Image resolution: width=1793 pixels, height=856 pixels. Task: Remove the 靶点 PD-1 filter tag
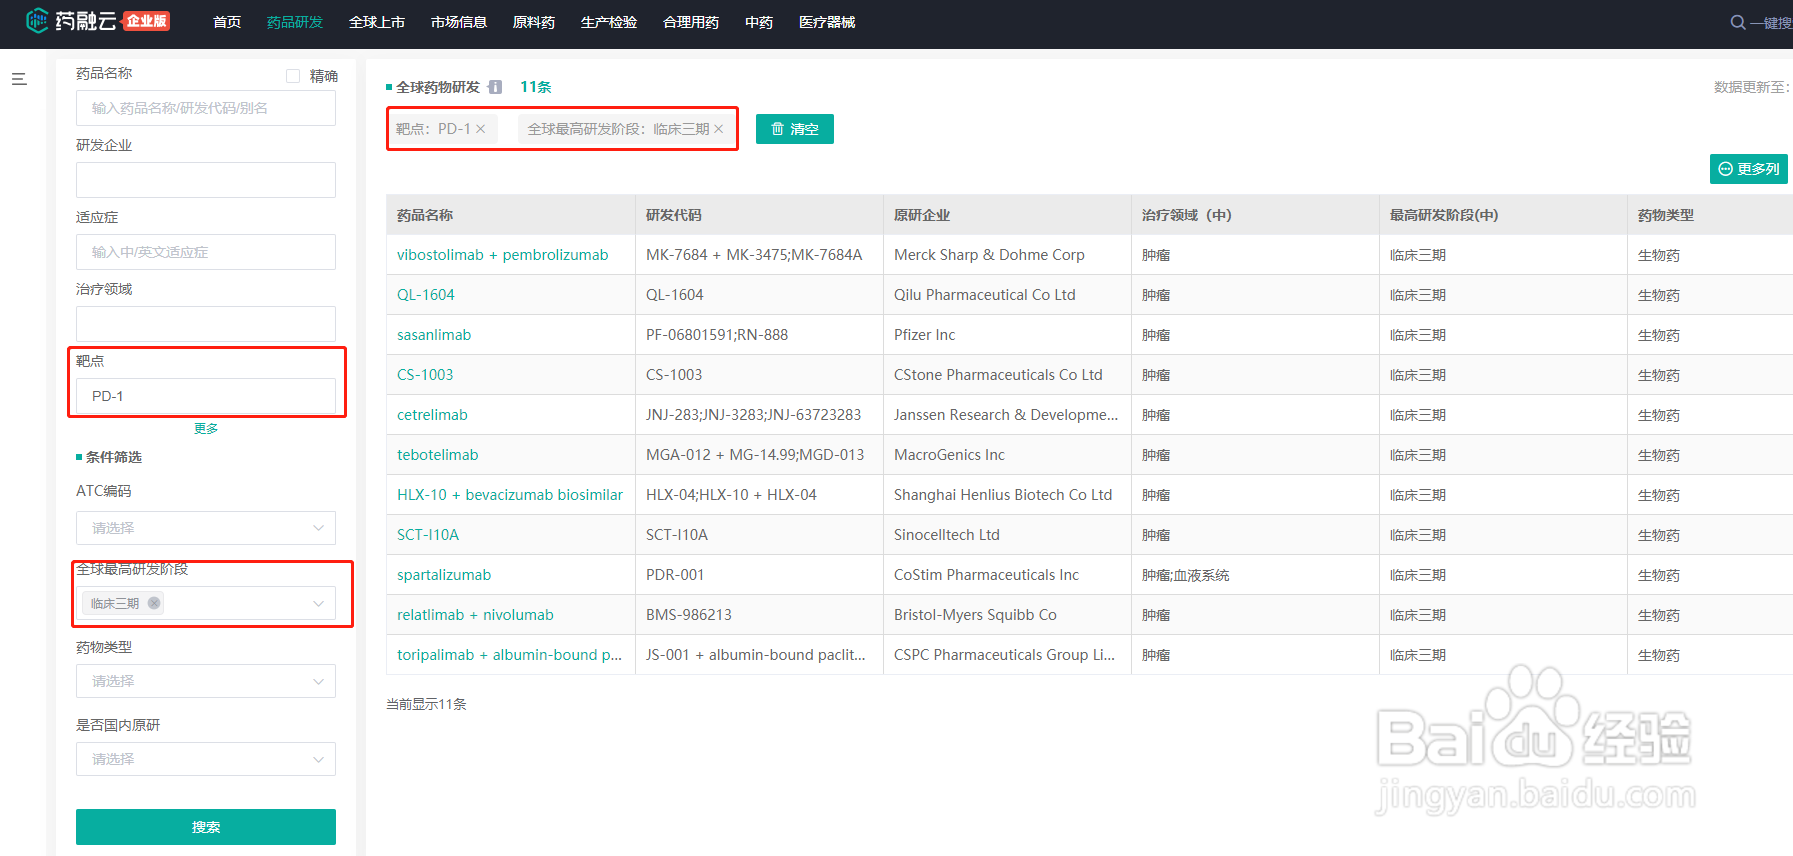(481, 129)
